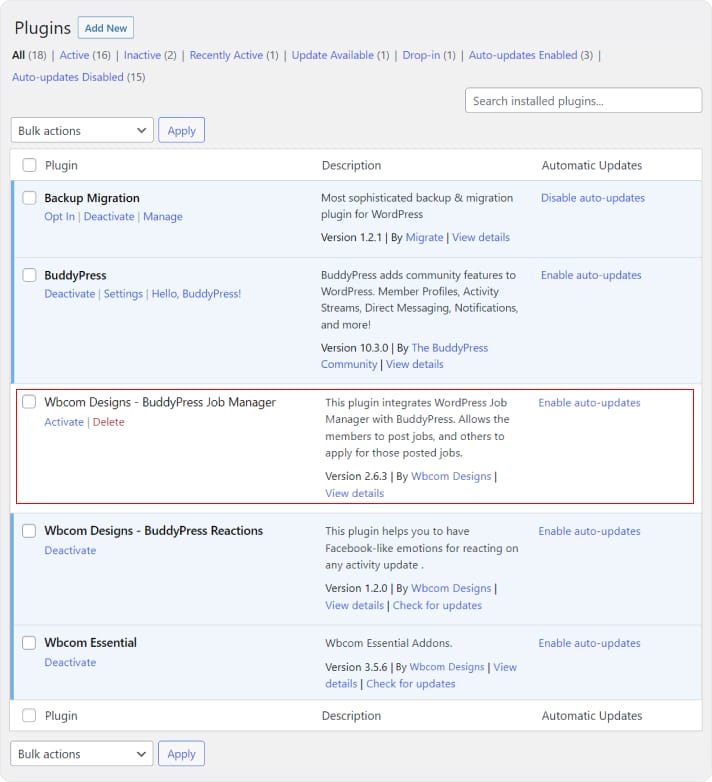The height and width of the screenshot is (782, 712).
Task: Disable auto-updates for Backup Migration
Action: point(592,198)
